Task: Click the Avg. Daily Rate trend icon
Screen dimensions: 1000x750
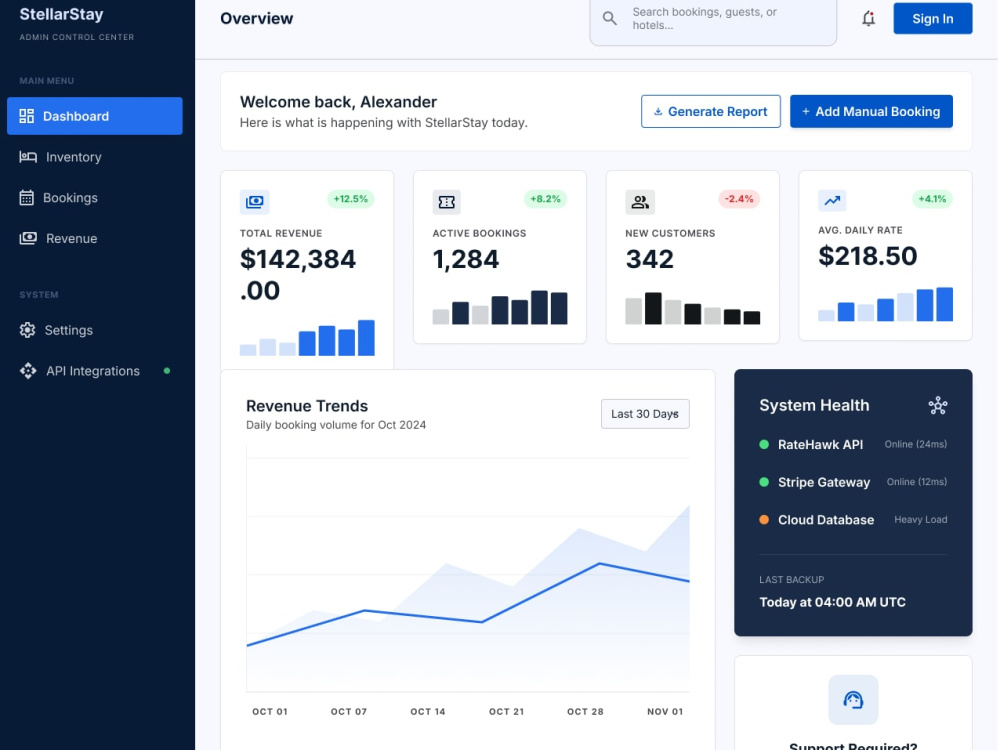Action: [832, 200]
